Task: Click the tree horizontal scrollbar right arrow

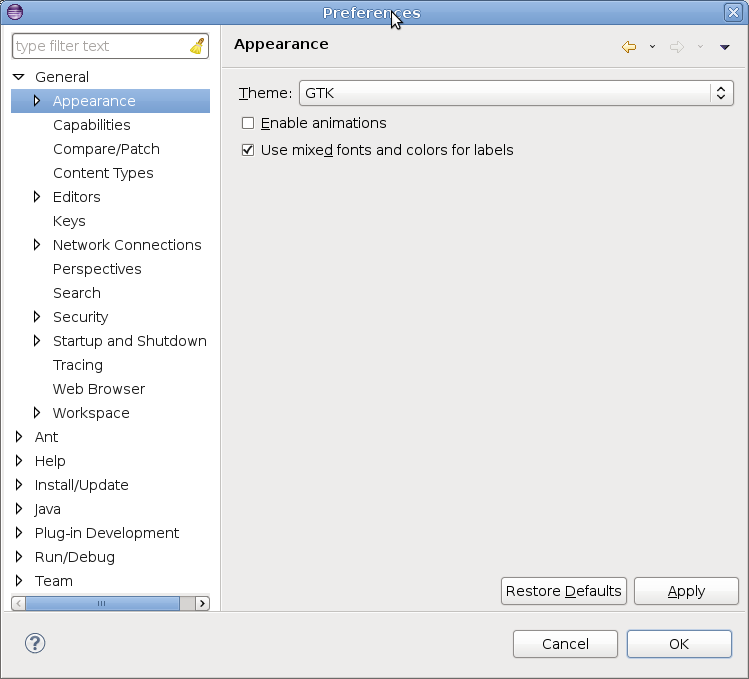Action: [x=202, y=603]
